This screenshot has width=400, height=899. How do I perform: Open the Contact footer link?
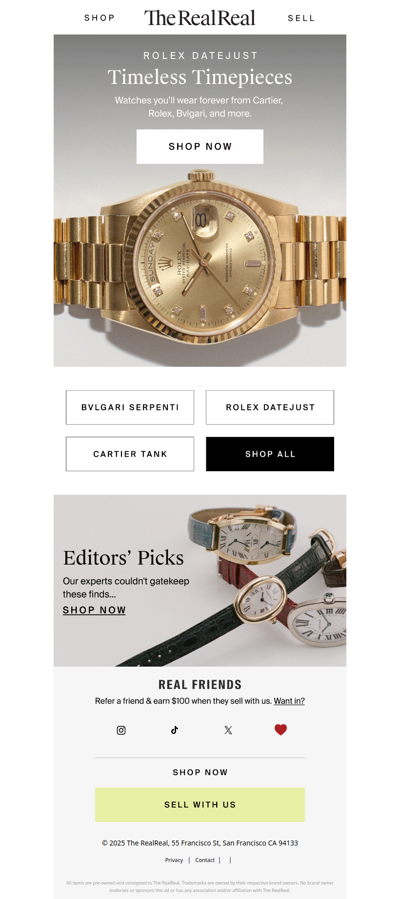205,860
